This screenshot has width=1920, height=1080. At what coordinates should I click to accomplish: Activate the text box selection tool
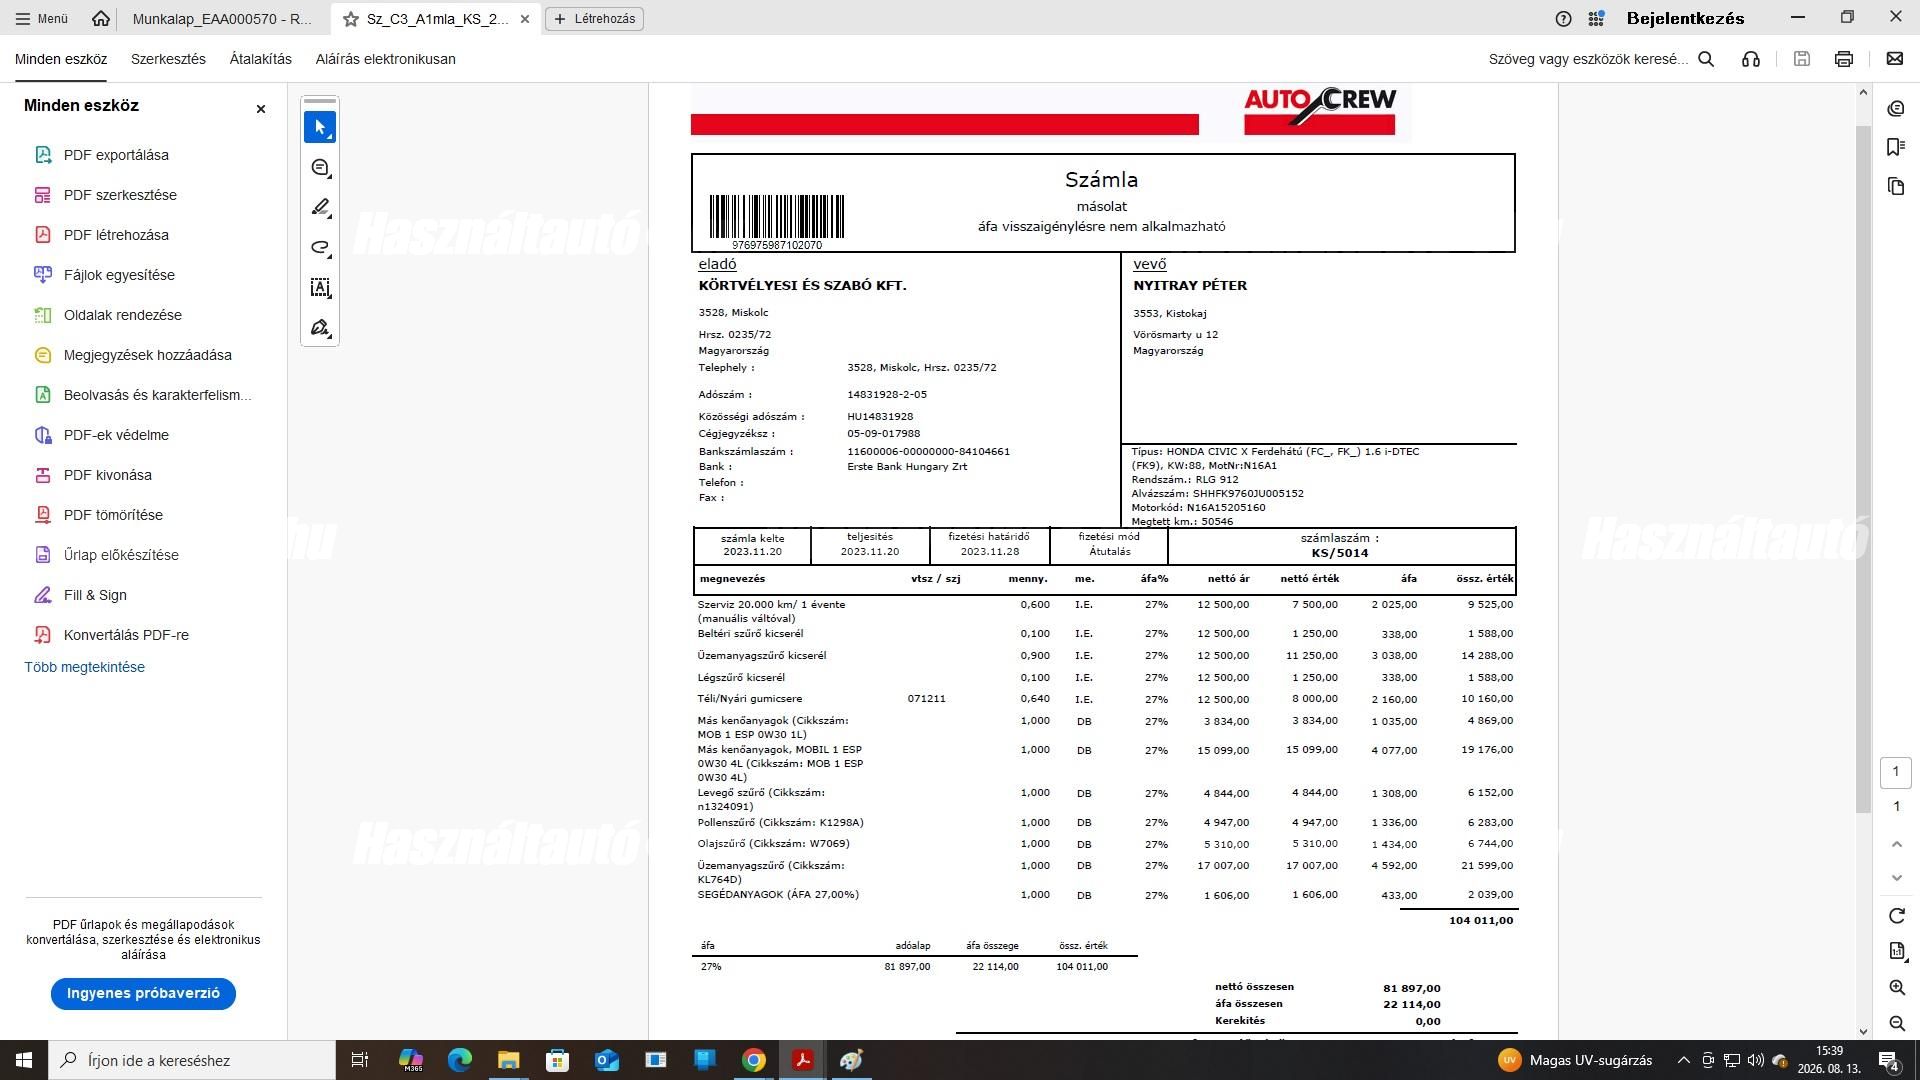[320, 288]
